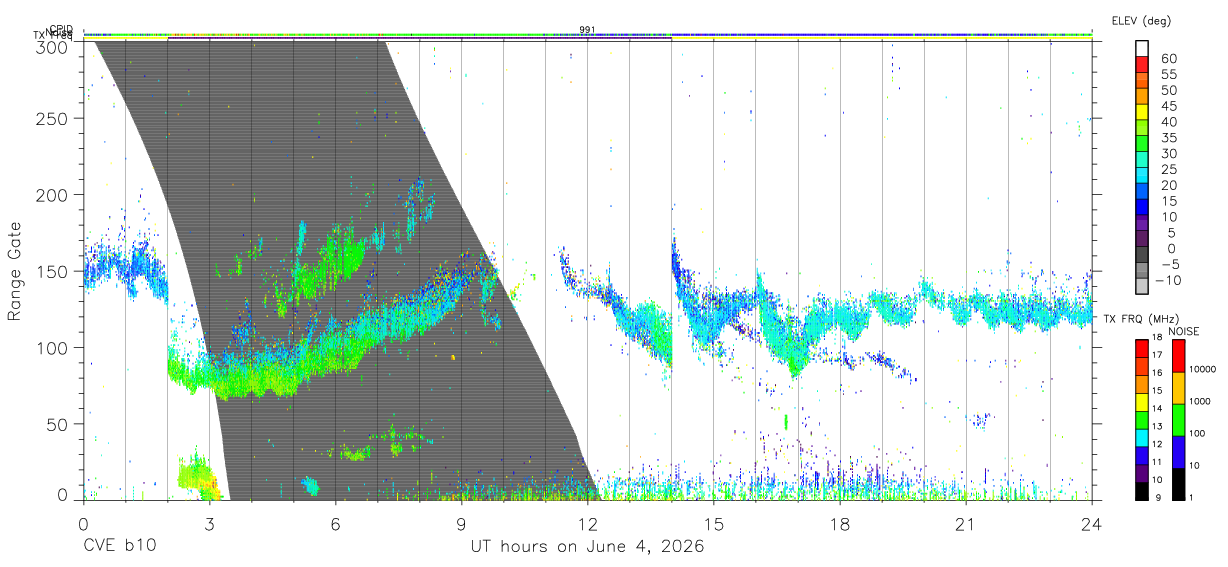
Task: Click the 24 UT hour tick label
Action: pos(1092,525)
